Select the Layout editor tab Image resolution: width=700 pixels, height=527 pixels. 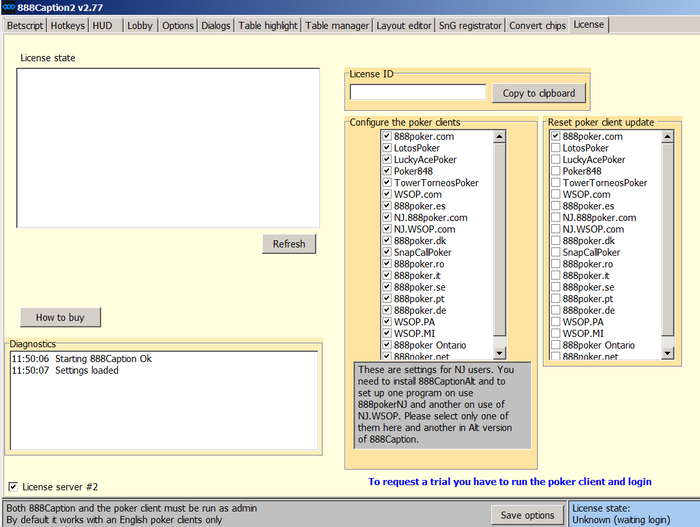[404, 25]
